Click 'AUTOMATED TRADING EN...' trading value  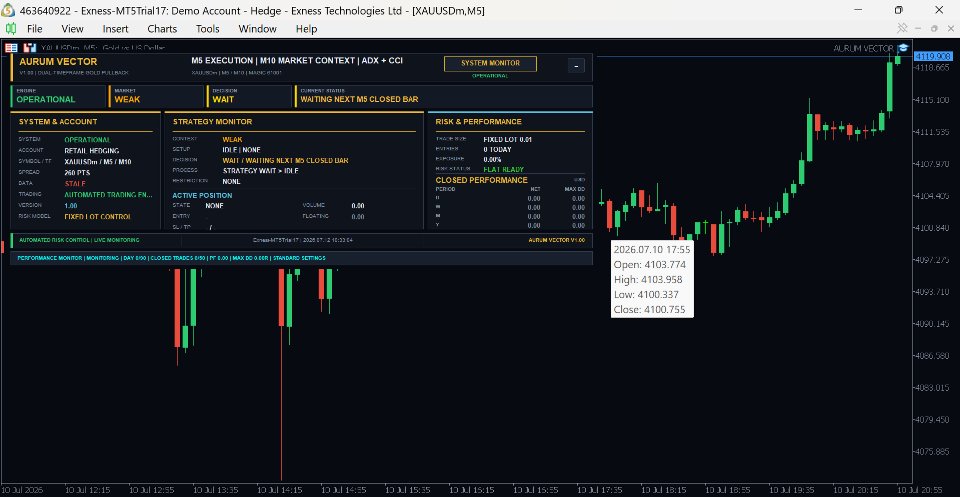pyautogui.click(x=108, y=195)
